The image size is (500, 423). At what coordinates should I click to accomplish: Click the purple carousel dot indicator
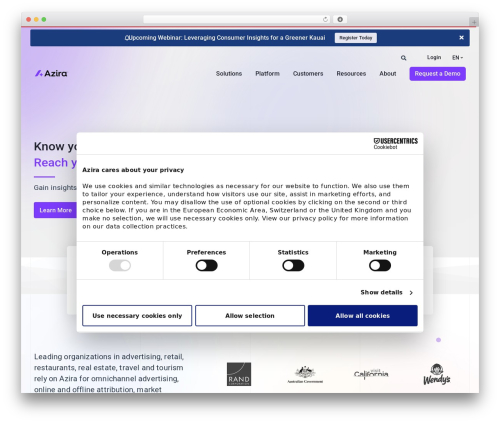point(438,340)
